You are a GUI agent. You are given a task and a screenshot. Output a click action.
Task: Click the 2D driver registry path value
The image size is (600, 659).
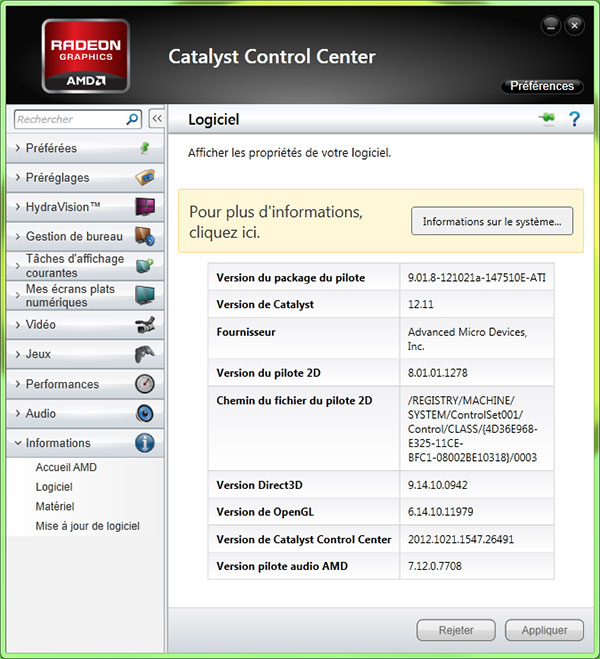473,429
